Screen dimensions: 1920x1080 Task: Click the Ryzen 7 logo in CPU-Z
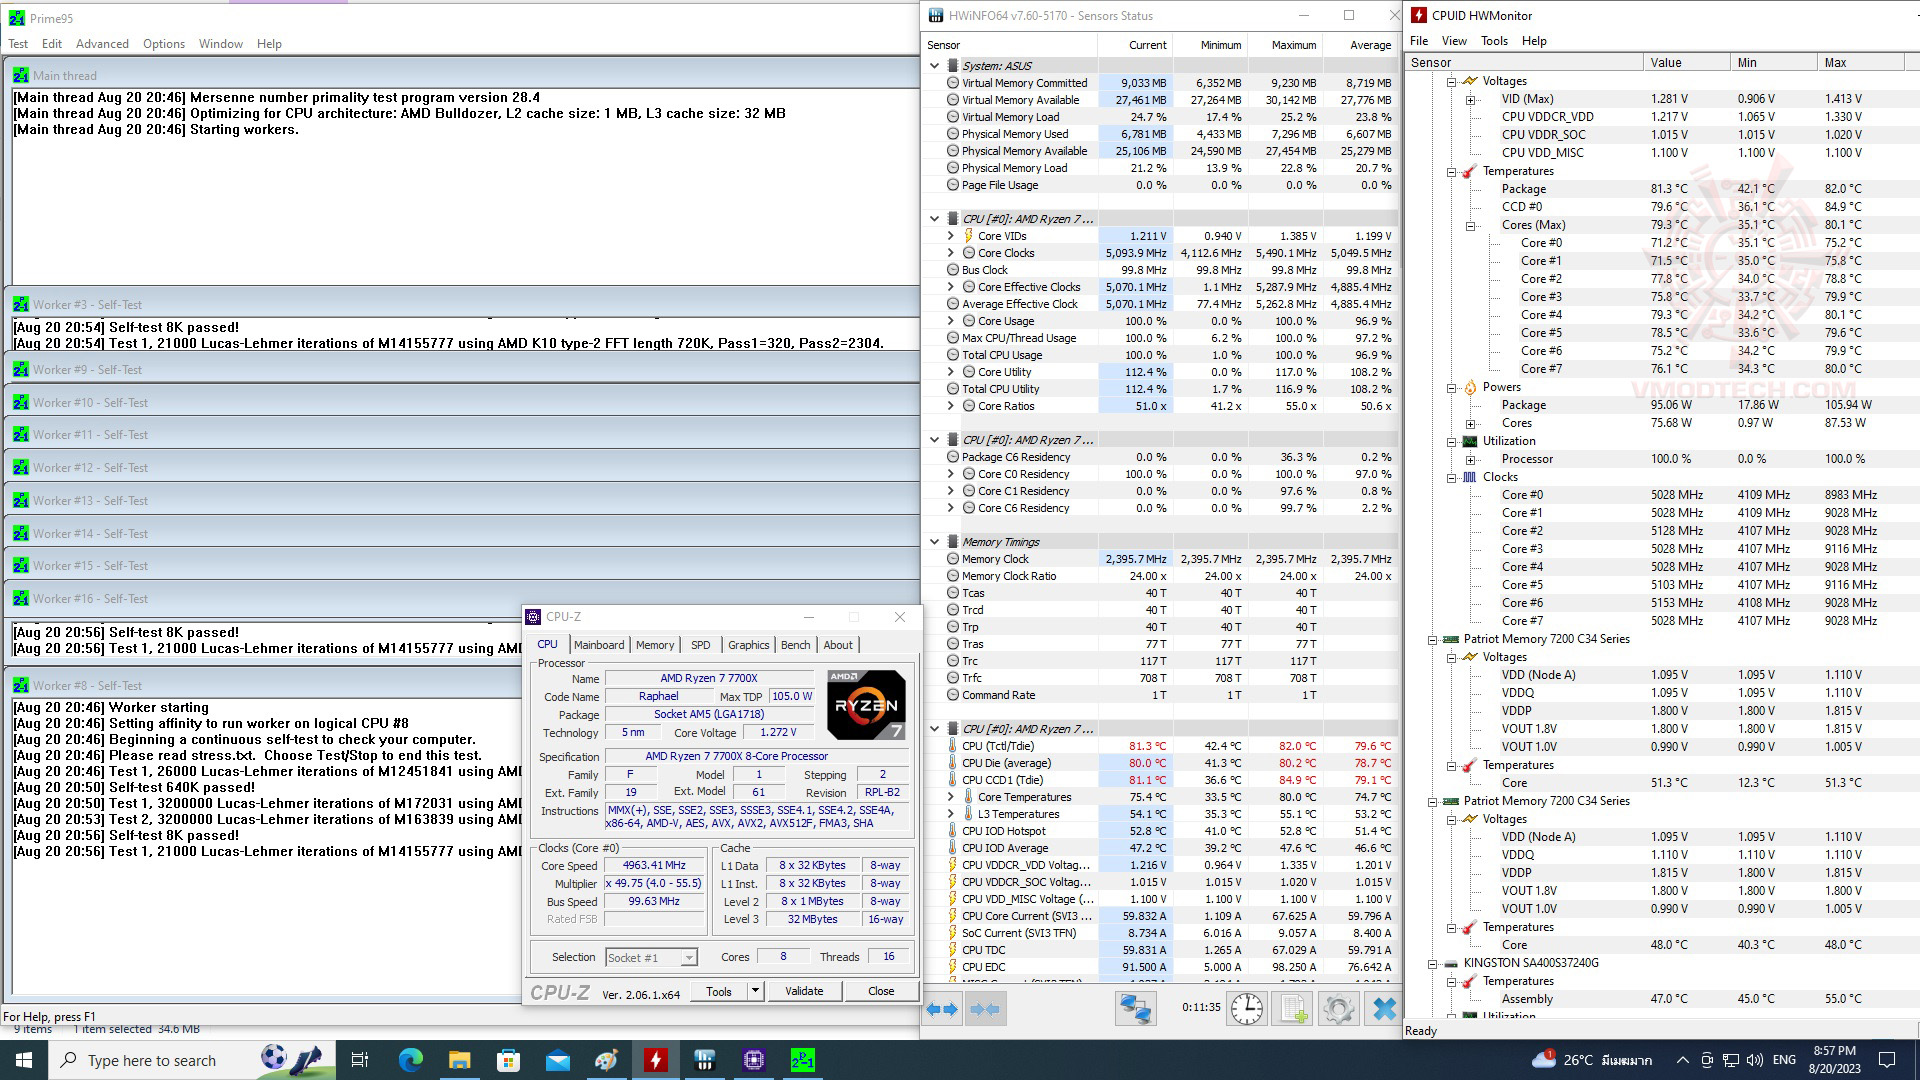click(866, 704)
